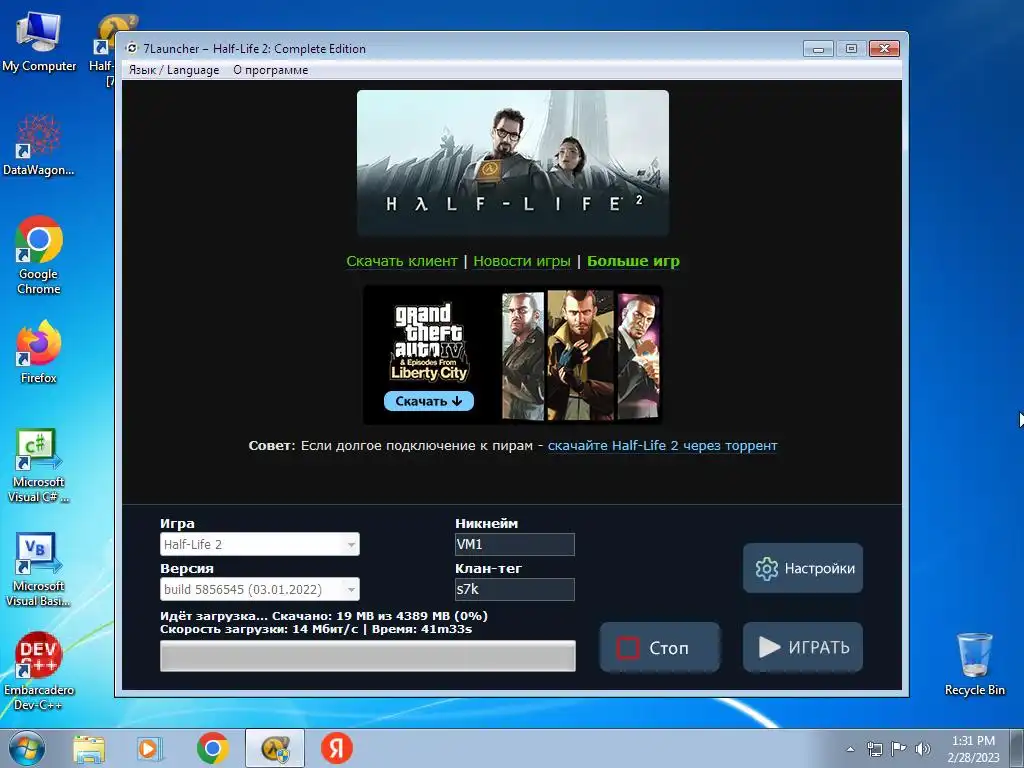This screenshot has width=1024, height=768.
Task: Close the 7Launcher window
Action: 884,49
